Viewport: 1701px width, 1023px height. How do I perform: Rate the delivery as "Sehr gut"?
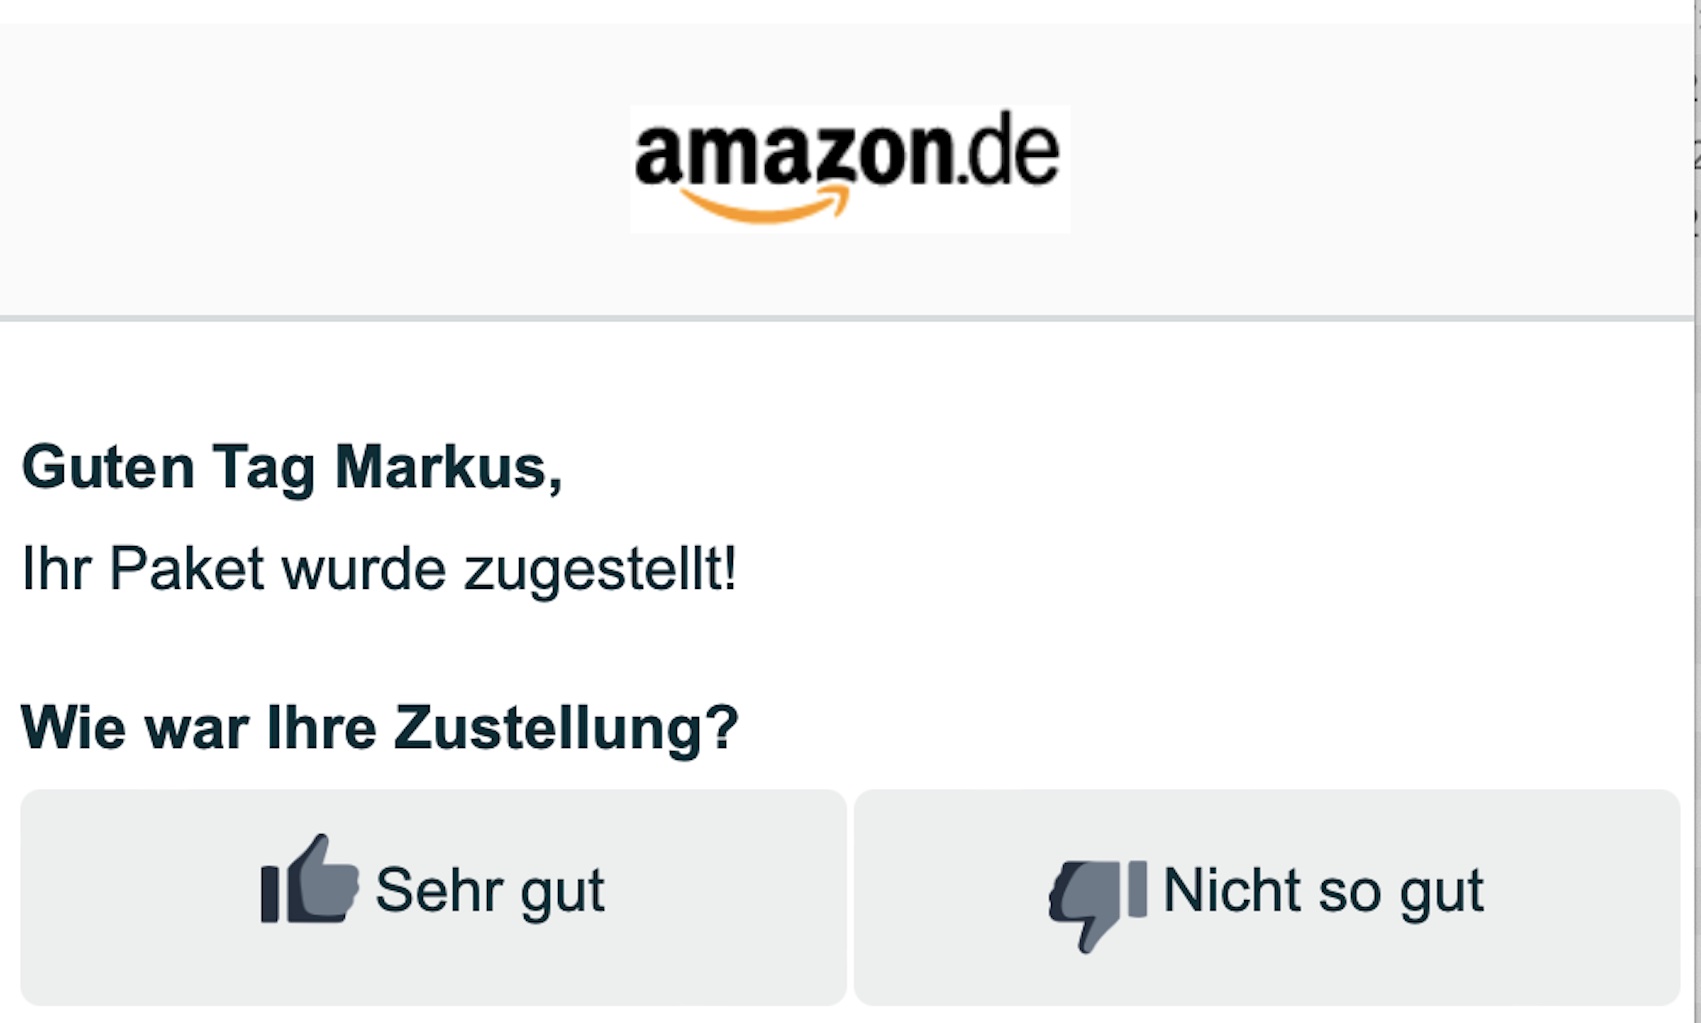pos(433,896)
